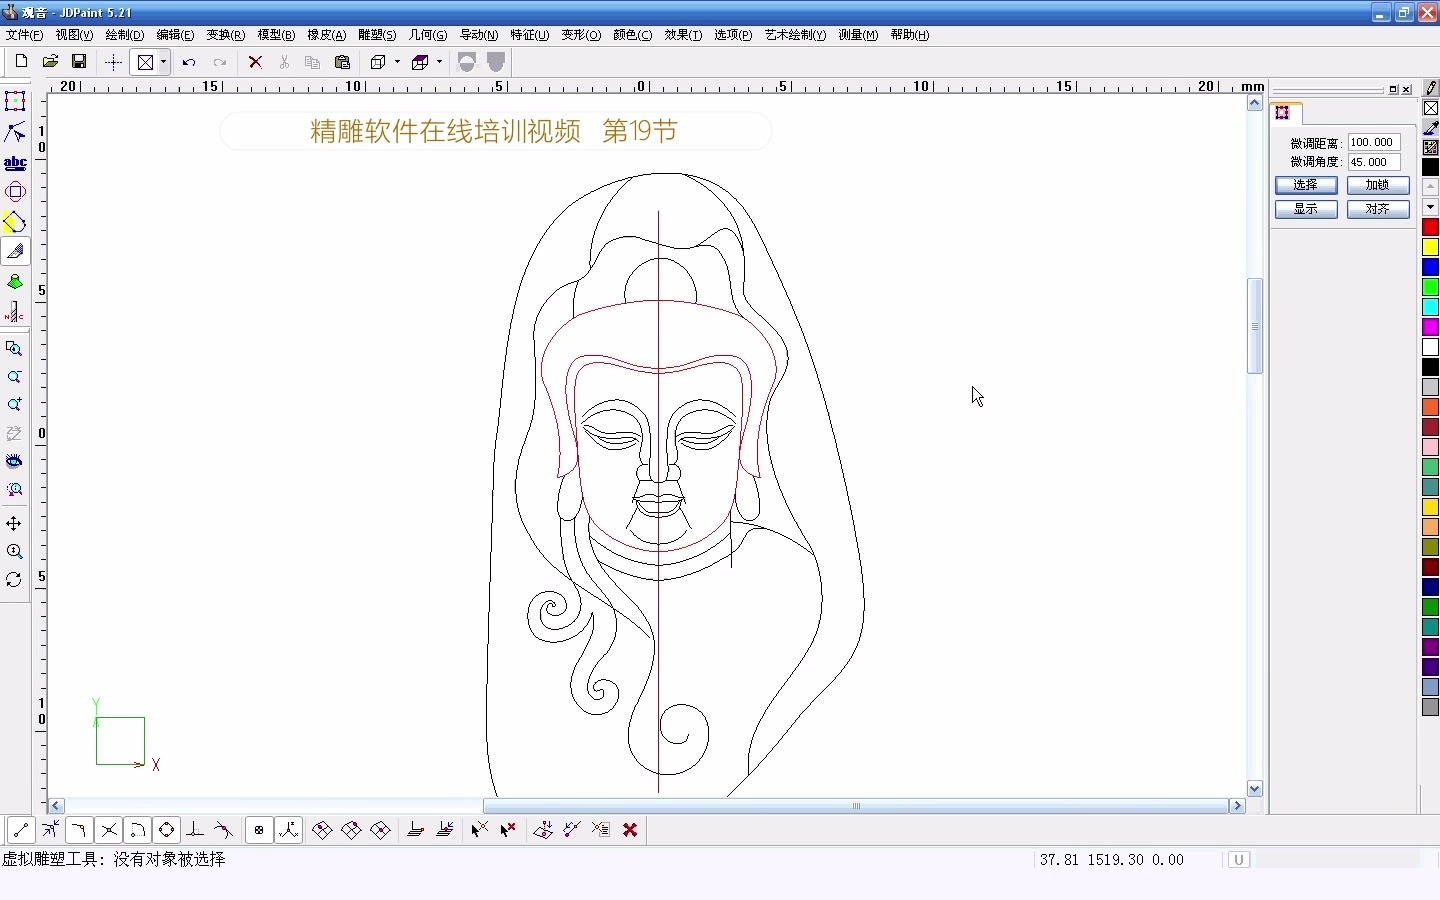
Task: Click the Undo arrow in the toolbar
Action: tap(188, 62)
